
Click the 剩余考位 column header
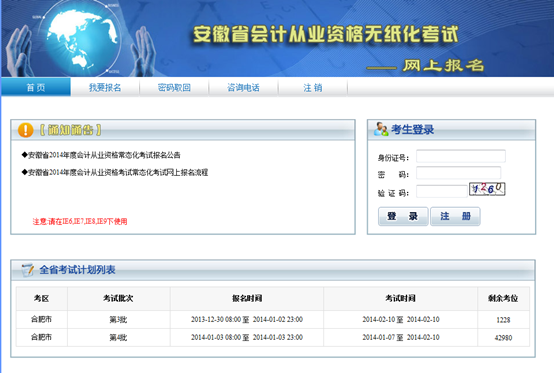(x=503, y=298)
